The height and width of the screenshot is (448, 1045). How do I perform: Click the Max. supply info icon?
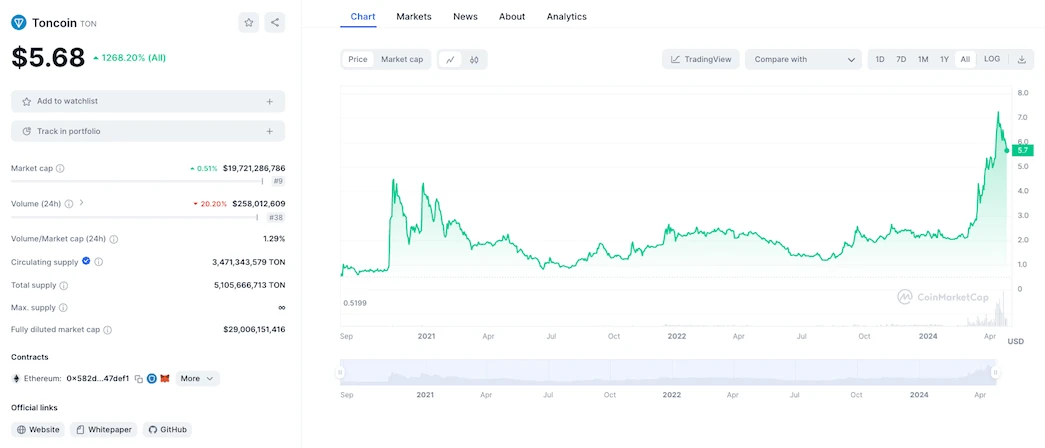63,308
